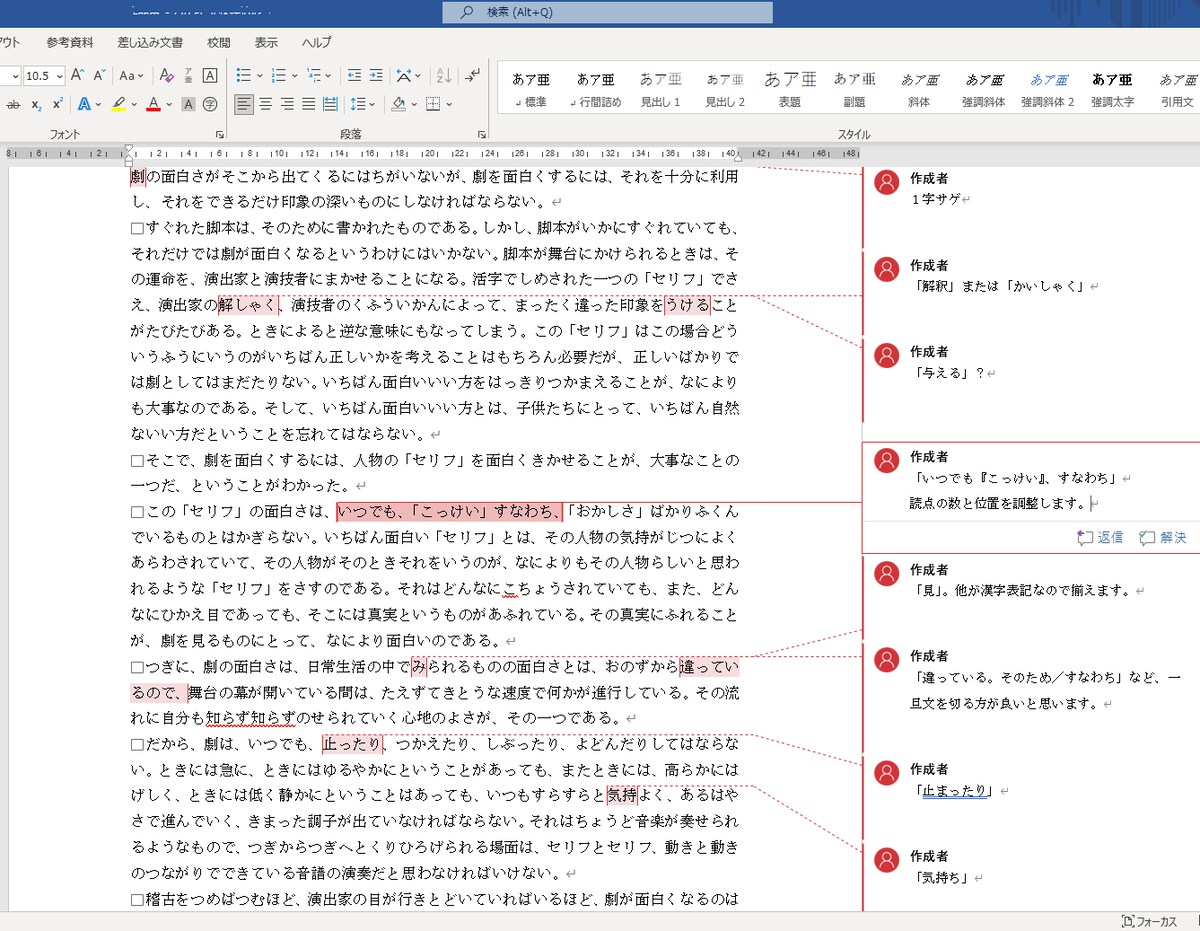The image size is (1200, 931).
Task: Decrease paragraph indent
Action: point(354,75)
